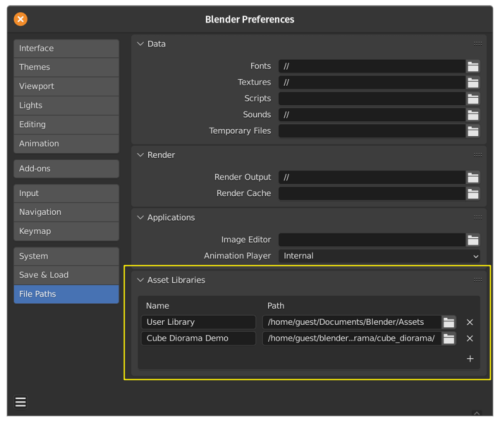This screenshot has height=423, width=500.
Task: Choose the Image Editor application file
Action: click(x=473, y=240)
